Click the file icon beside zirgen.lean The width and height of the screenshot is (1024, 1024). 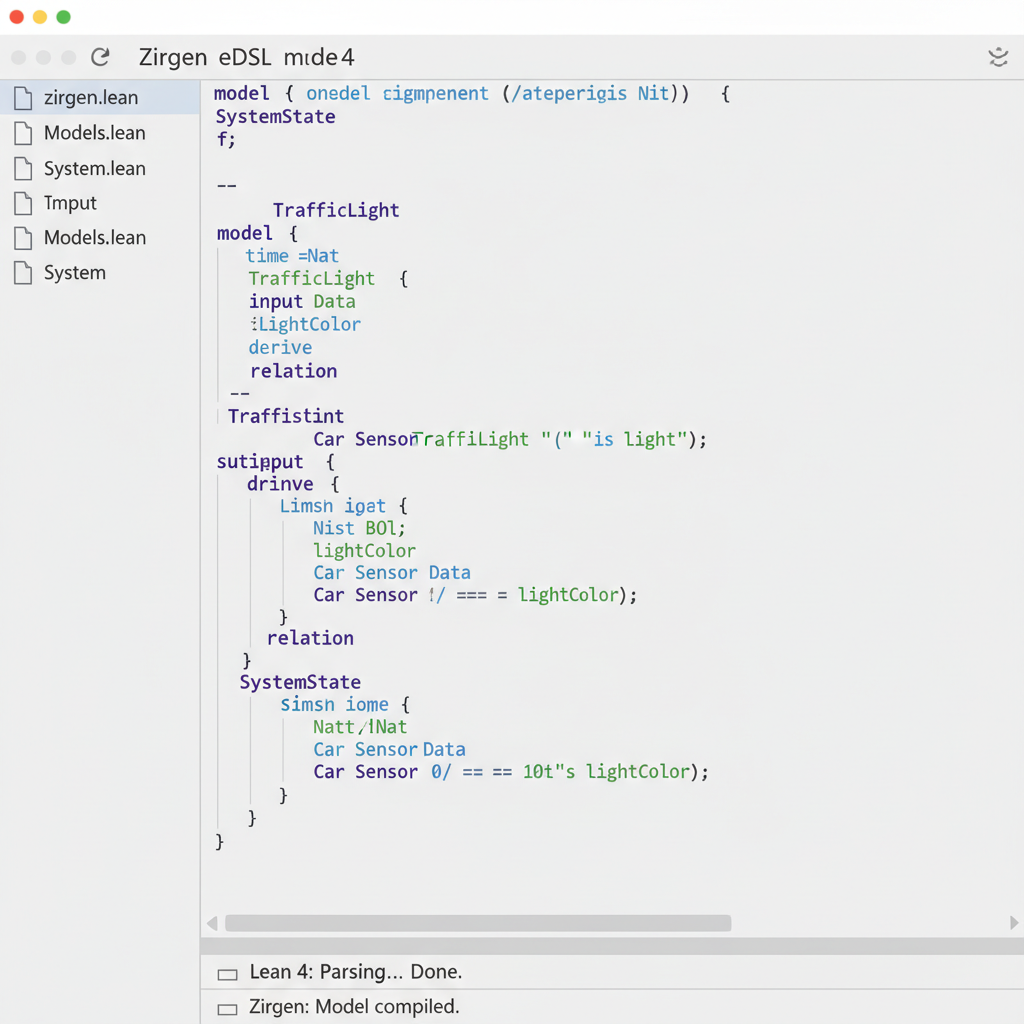pos(21,97)
